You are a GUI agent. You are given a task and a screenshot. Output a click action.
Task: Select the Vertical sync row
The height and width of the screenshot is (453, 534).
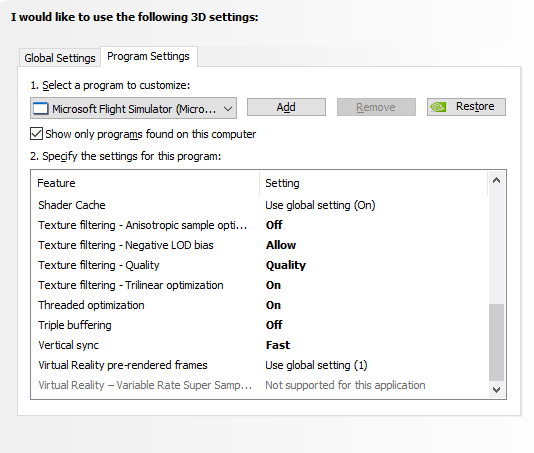coord(260,345)
